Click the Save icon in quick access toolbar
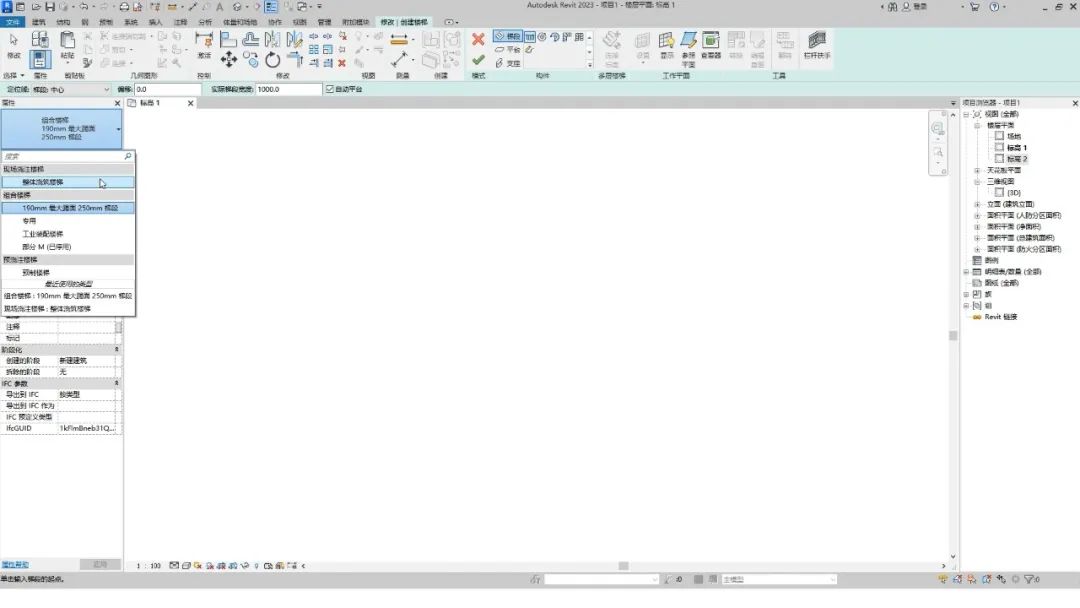The image size is (1080, 608). [x=50, y=6]
